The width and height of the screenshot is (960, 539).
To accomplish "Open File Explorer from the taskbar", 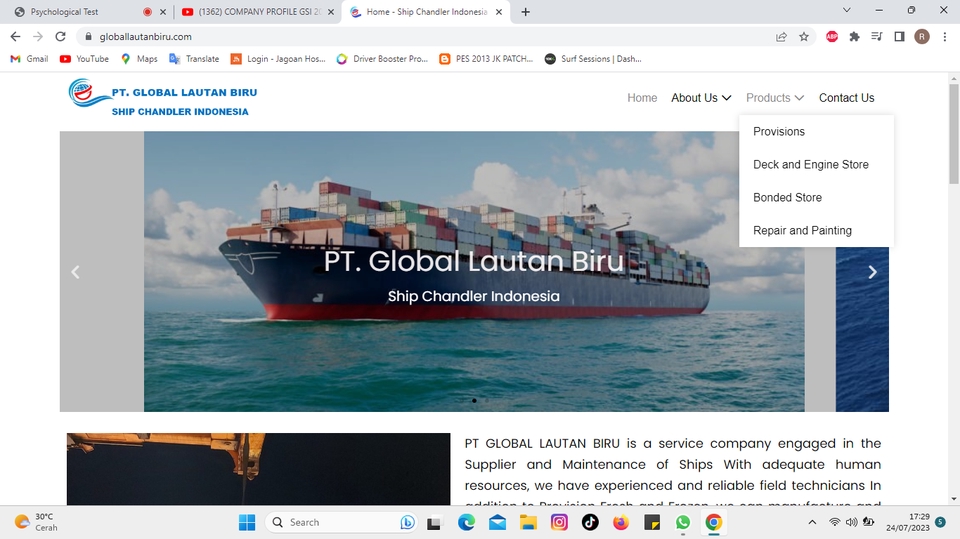I will click(x=528, y=522).
